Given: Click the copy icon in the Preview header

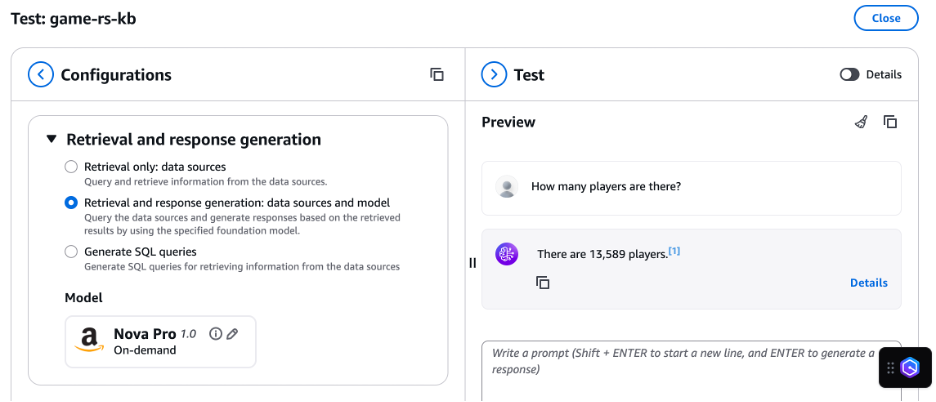Looking at the screenshot, I should [890, 122].
